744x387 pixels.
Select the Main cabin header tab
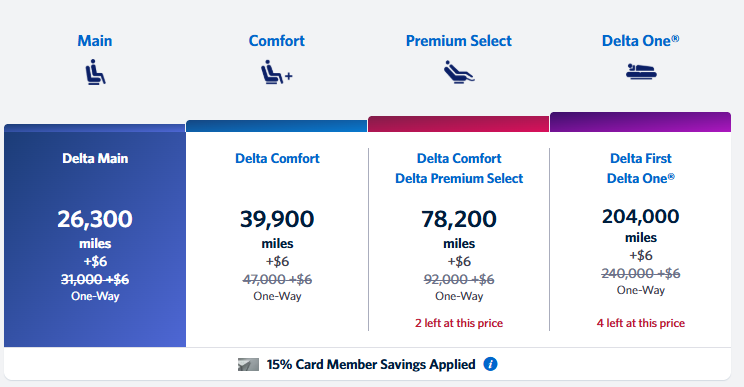coord(95,41)
